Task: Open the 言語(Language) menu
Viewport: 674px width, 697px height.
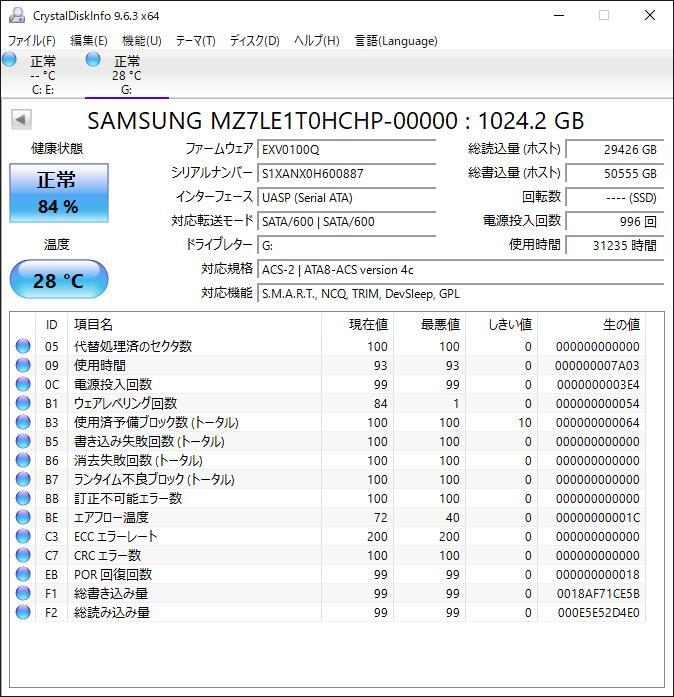Action: [396, 41]
